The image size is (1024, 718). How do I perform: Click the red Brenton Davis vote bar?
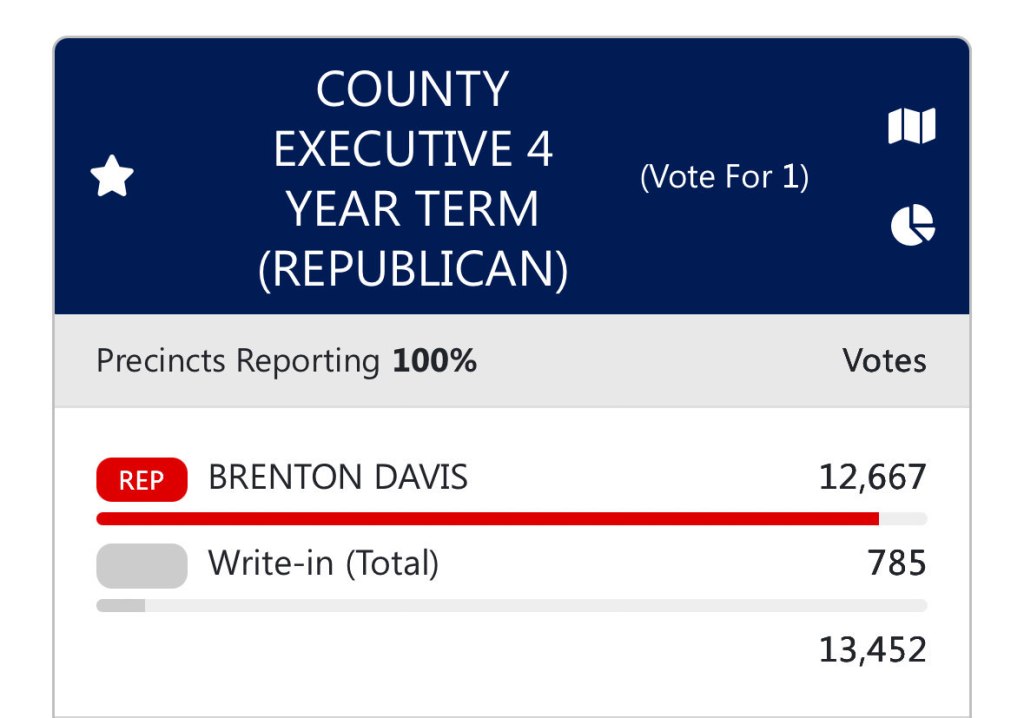(487, 518)
